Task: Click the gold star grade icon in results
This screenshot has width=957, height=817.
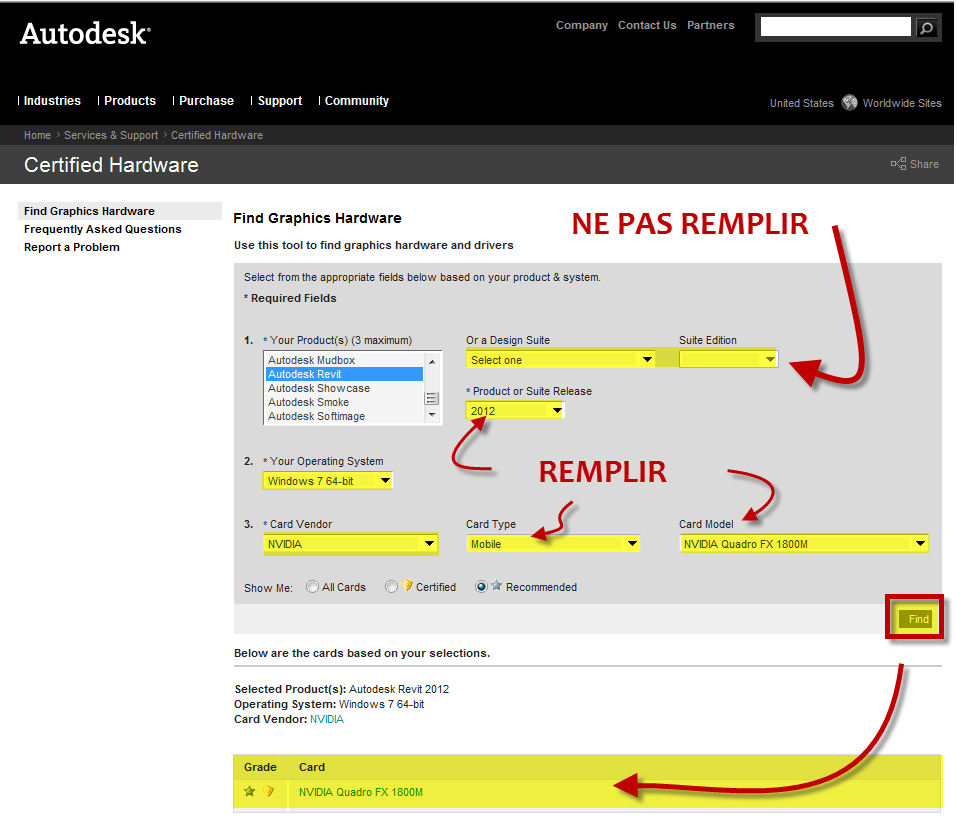Action: (x=249, y=791)
